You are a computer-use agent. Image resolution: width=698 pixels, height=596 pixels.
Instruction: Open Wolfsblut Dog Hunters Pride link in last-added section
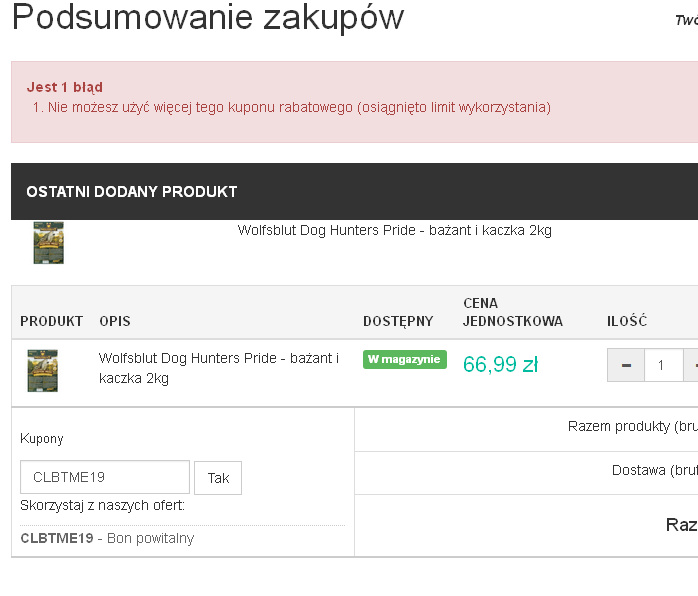click(x=394, y=230)
